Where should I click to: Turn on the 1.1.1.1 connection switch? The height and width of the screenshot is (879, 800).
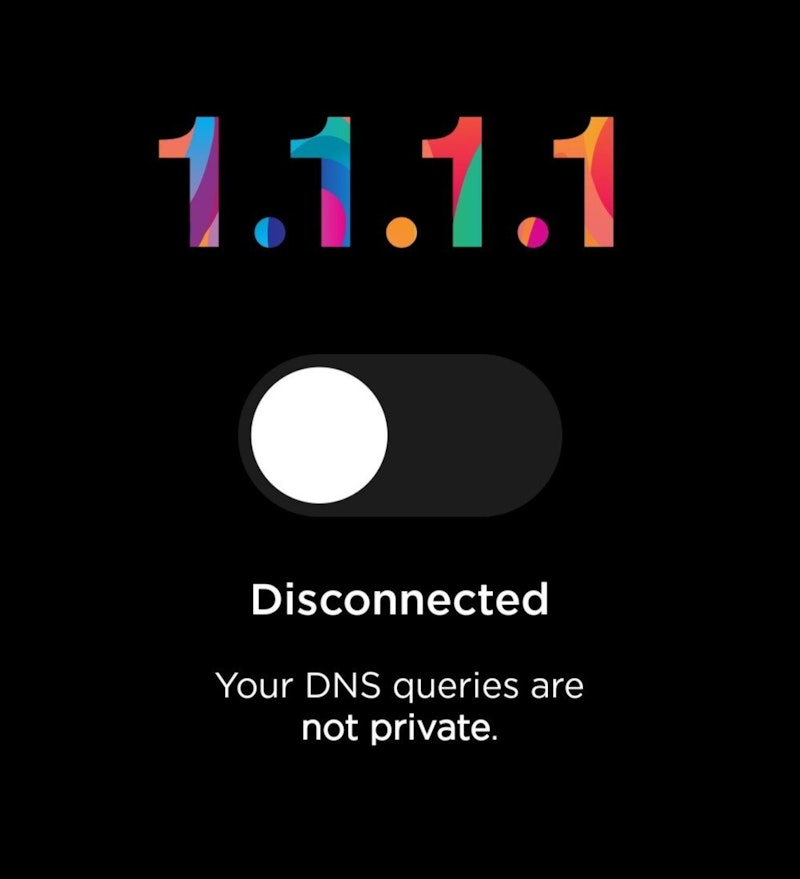coord(400,435)
